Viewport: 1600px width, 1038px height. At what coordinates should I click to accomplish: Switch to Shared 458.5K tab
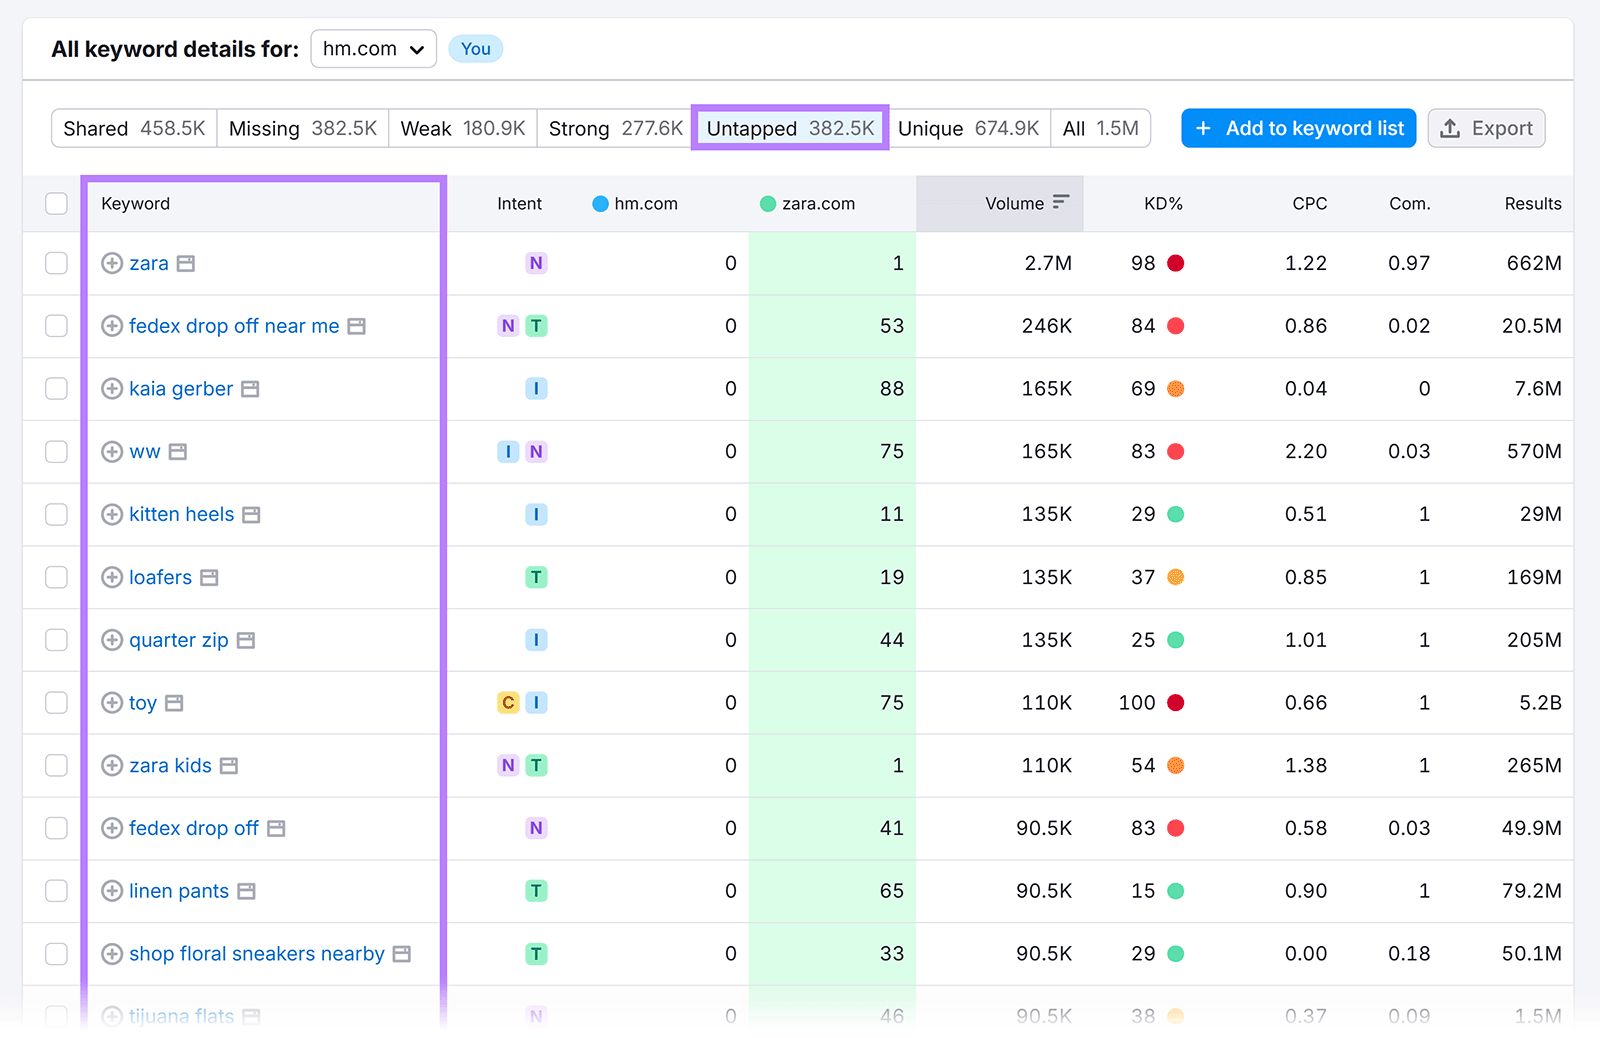pyautogui.click(x=134, y=129)
